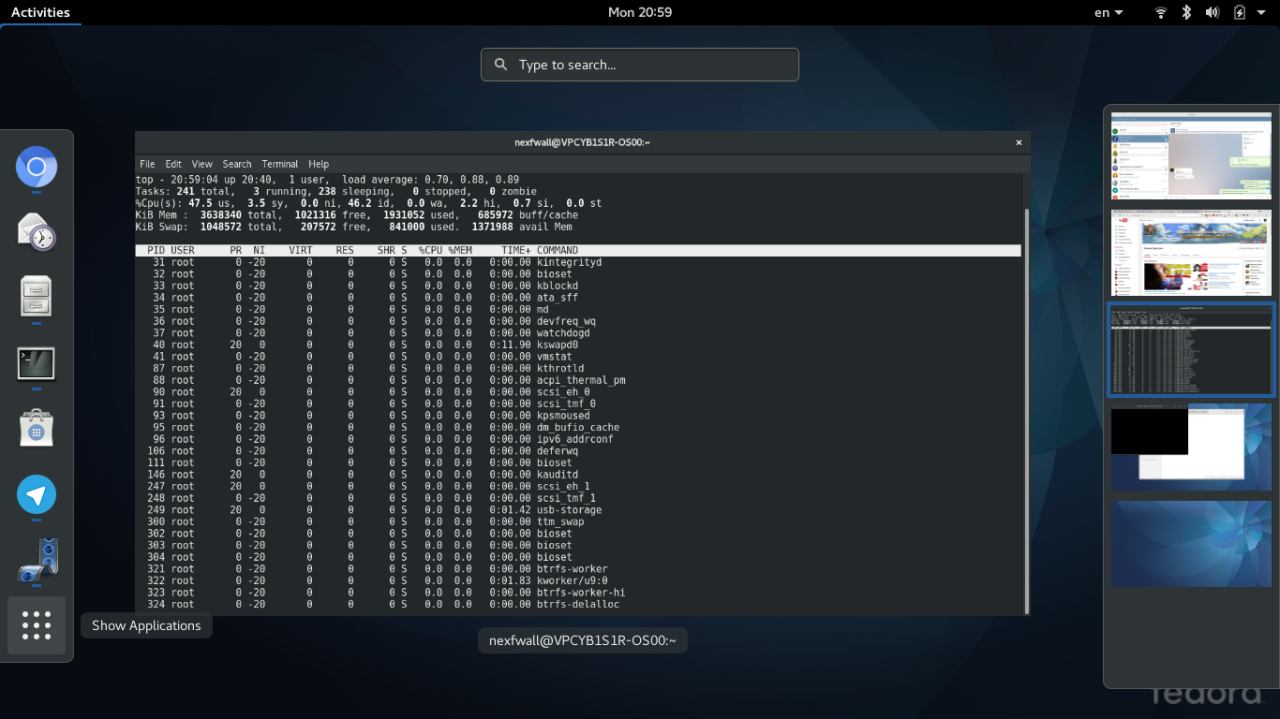The width and height of the screenshot is (1280, 719).
Task: Open the terminal Help menu
Action: coord(318,164)
